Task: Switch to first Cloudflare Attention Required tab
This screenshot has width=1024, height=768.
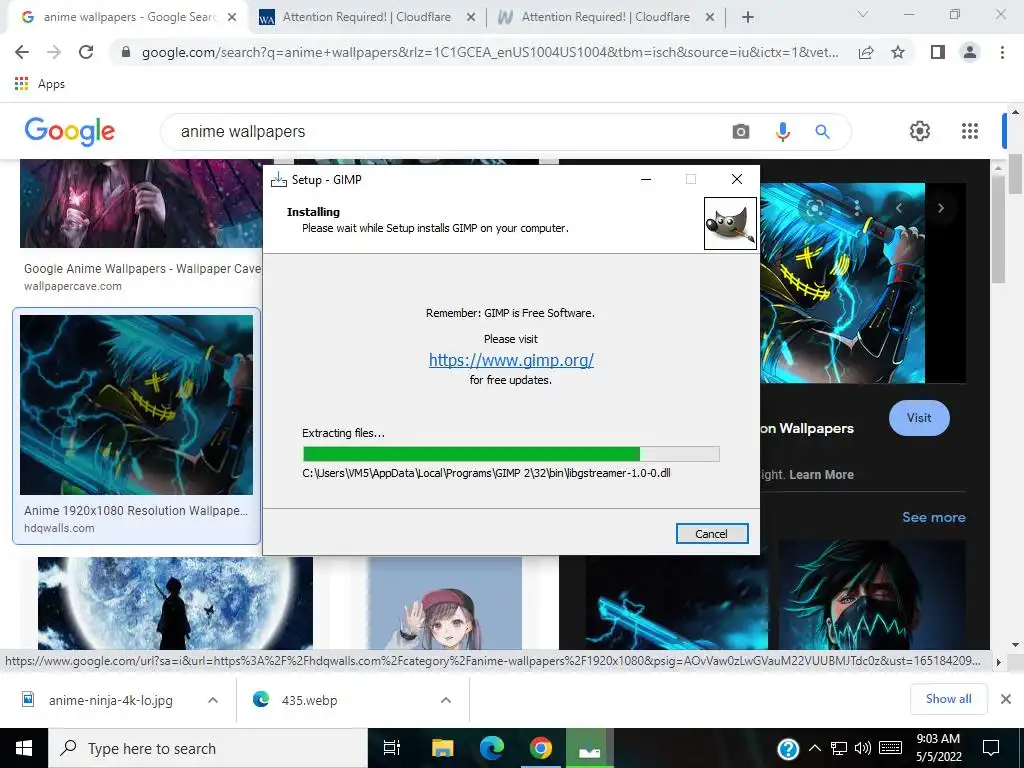Action: (366, 18)
